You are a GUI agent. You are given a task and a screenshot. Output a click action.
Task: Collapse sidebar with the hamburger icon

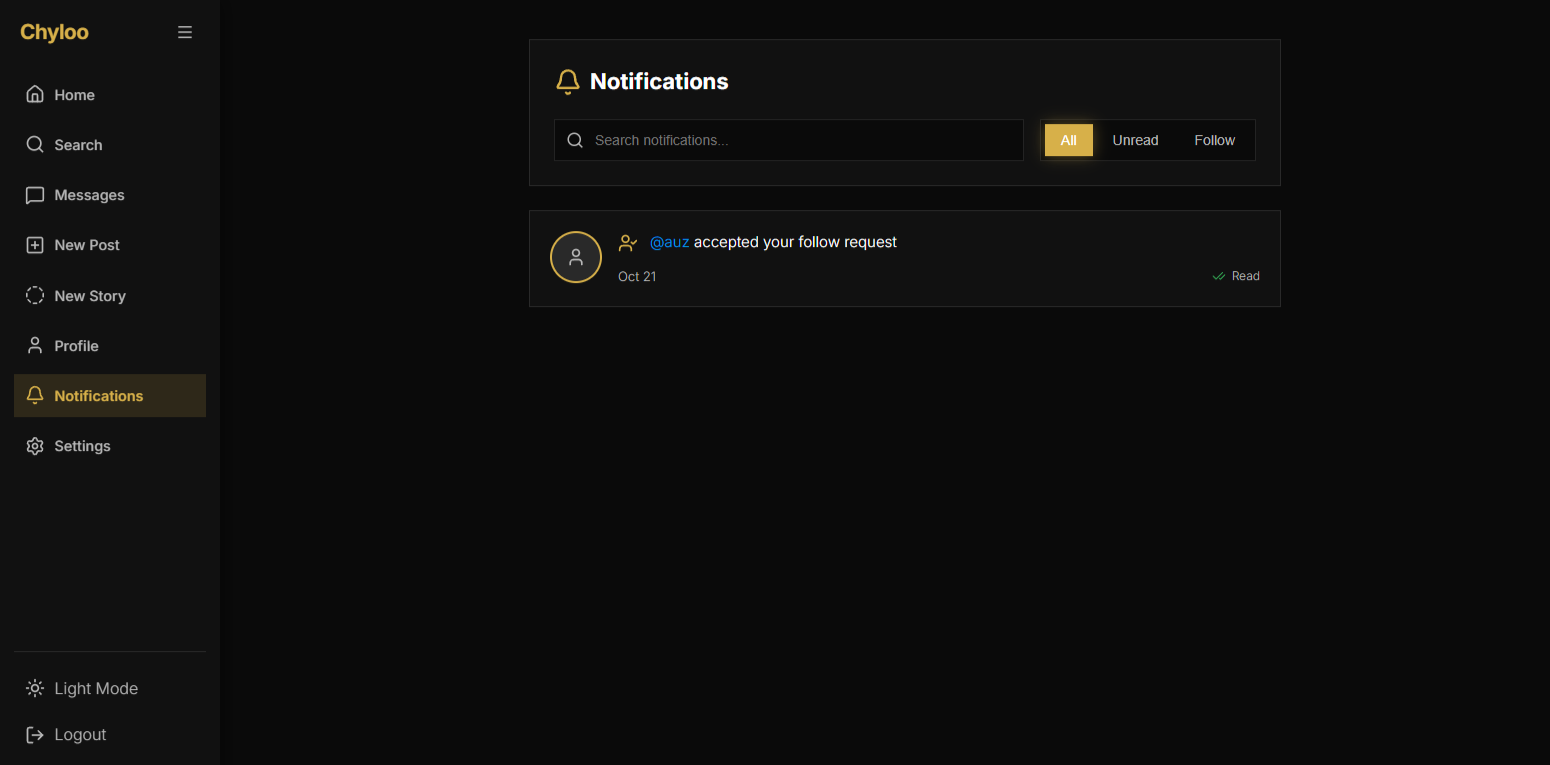point(185,32)
